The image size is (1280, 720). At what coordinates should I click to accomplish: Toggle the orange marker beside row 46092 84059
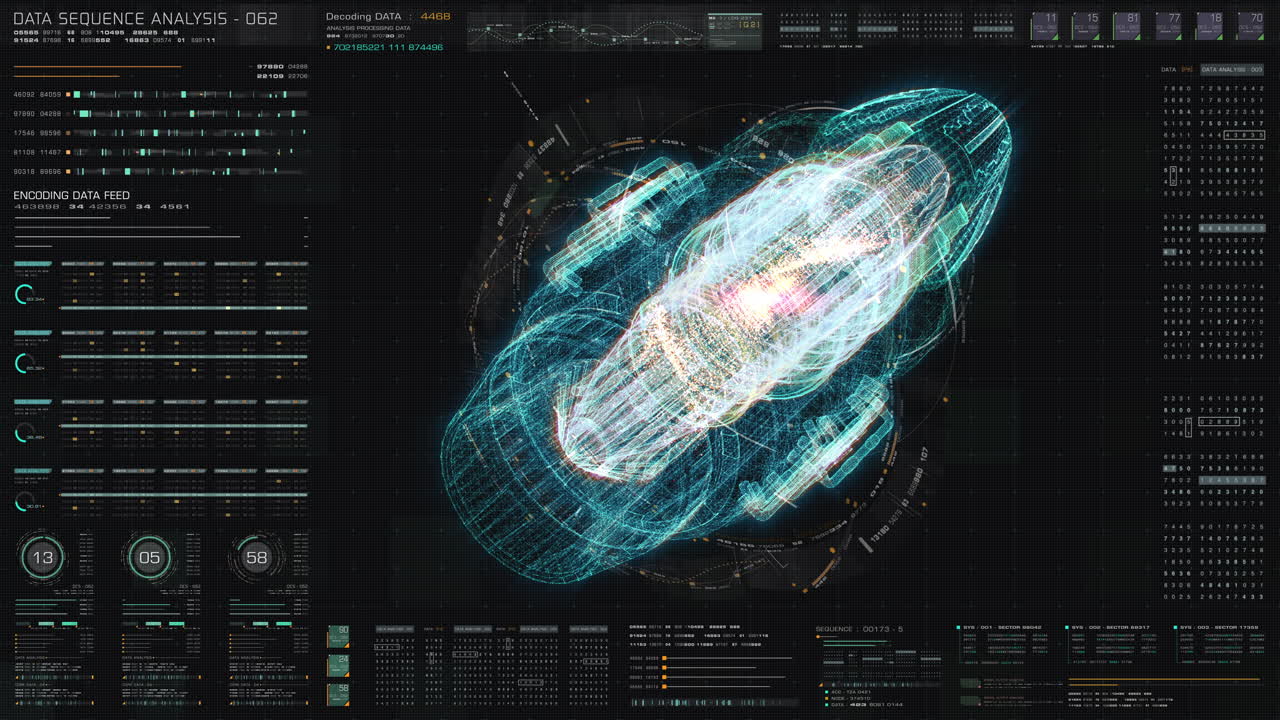coord(67,95)
